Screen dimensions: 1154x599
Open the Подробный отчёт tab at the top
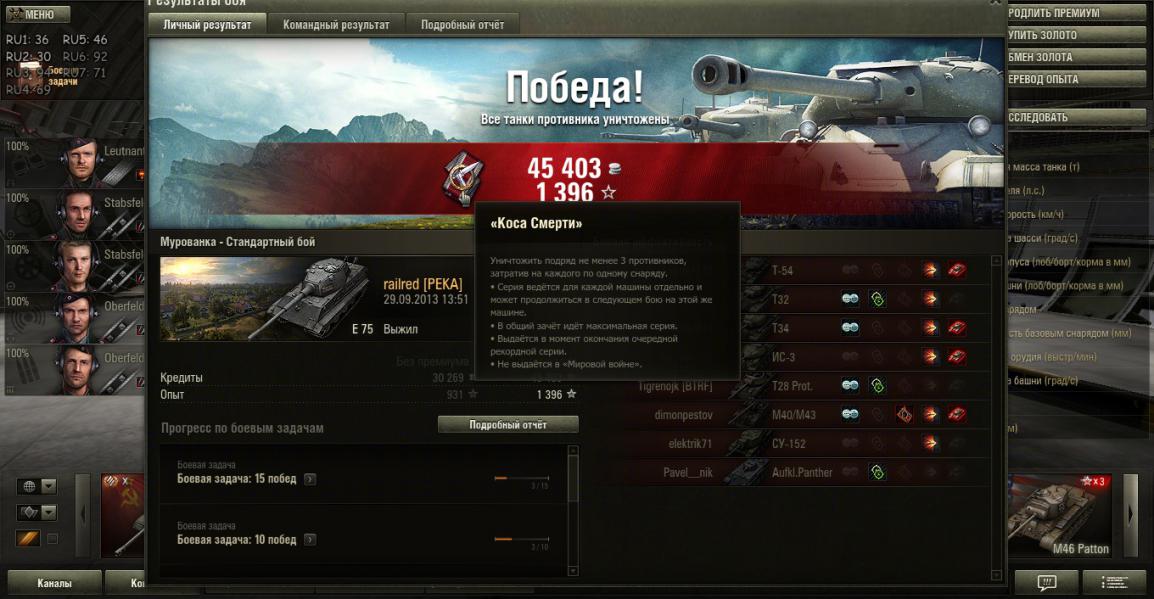click(462, 25)
